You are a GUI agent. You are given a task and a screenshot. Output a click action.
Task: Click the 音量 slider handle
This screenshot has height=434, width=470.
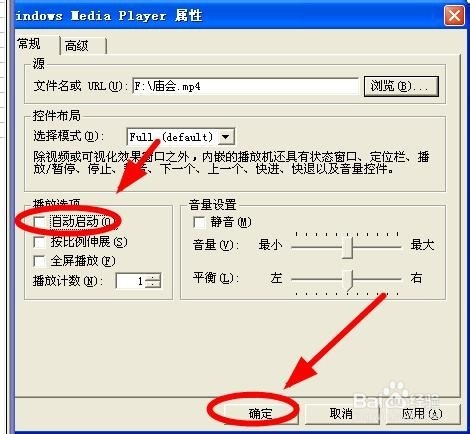pos(348,247)
